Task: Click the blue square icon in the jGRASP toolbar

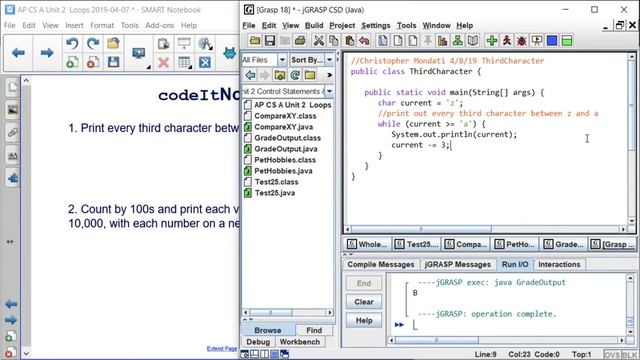Action: pos(552,40)
